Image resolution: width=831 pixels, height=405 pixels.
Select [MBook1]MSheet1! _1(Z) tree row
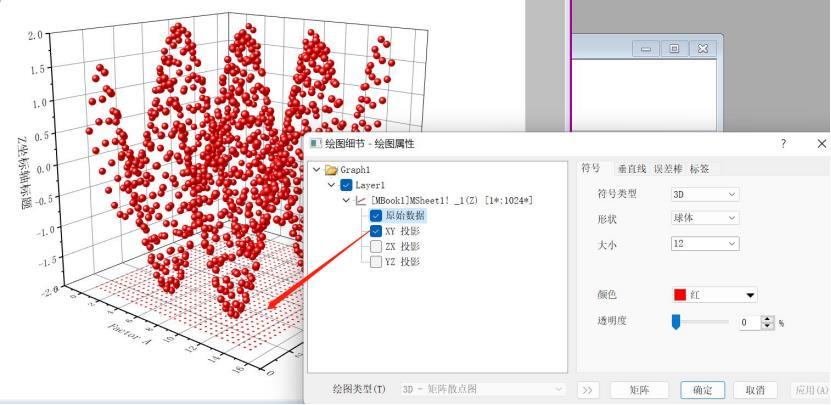pos(452,200)
